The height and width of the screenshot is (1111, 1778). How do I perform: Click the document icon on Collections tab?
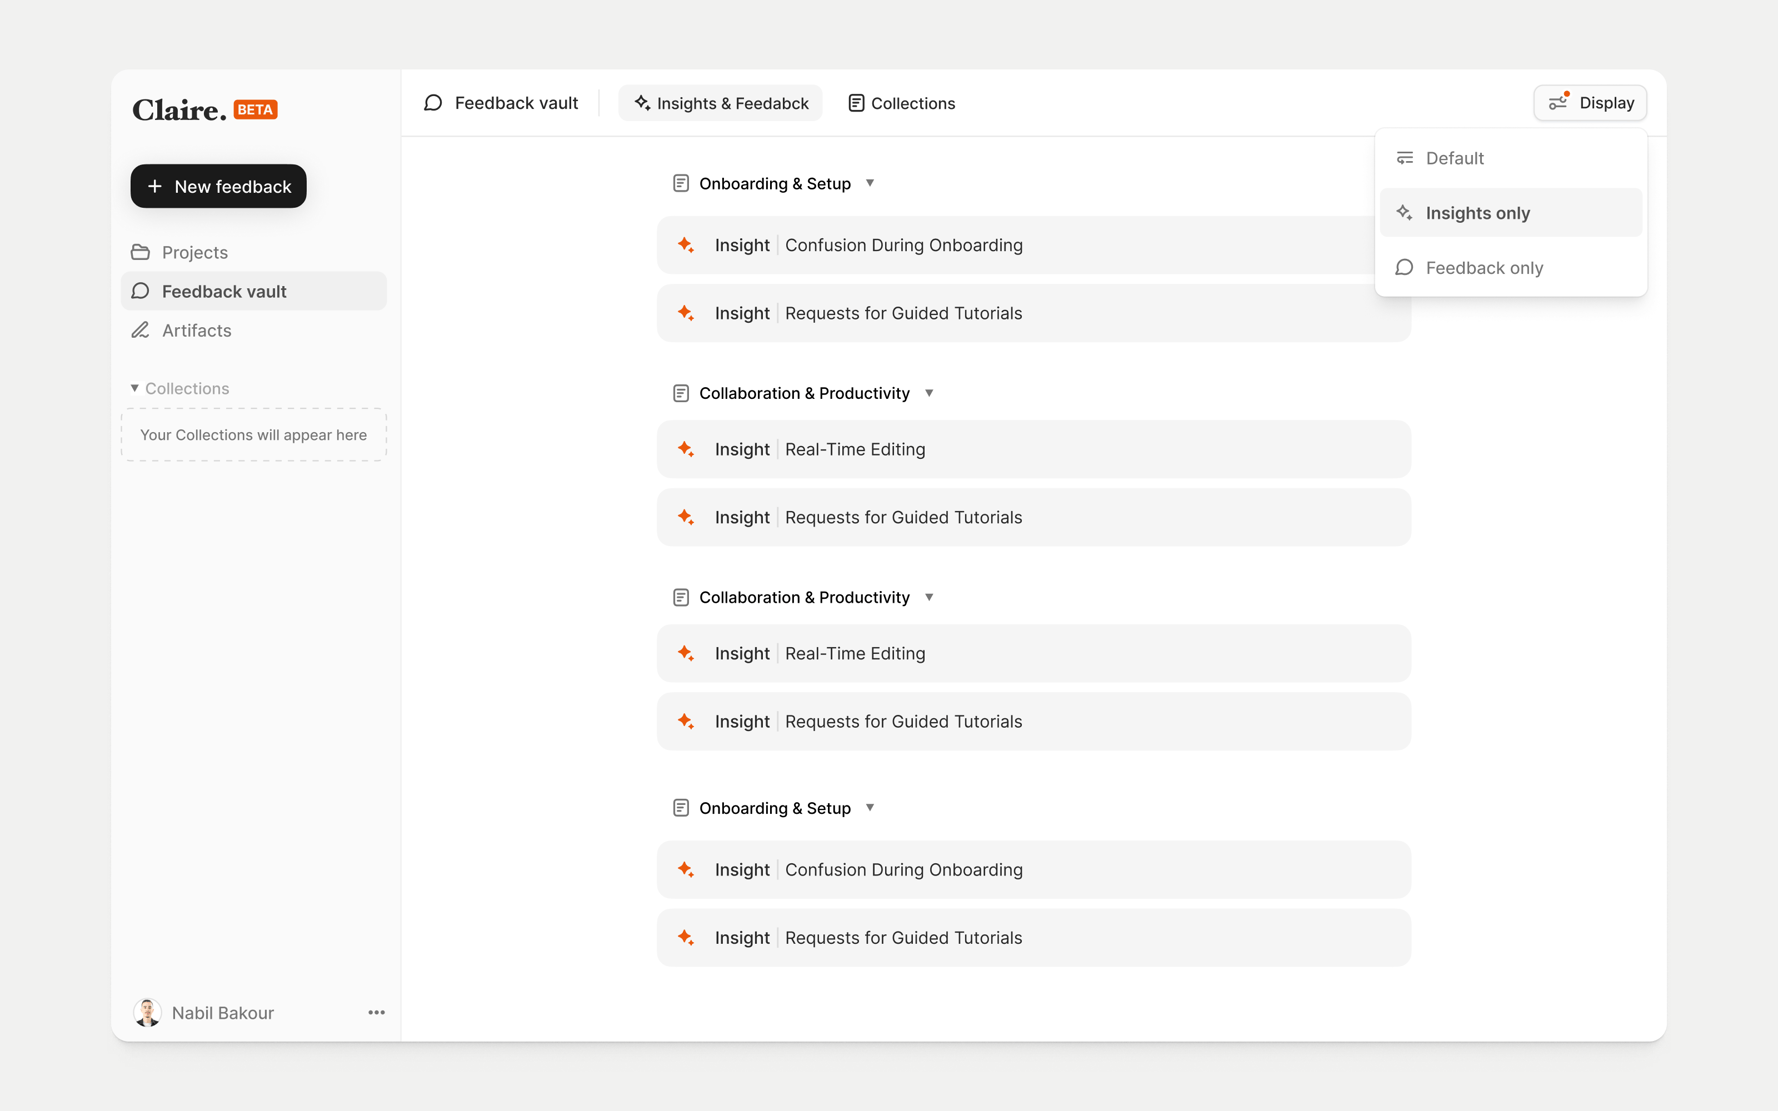856,103
